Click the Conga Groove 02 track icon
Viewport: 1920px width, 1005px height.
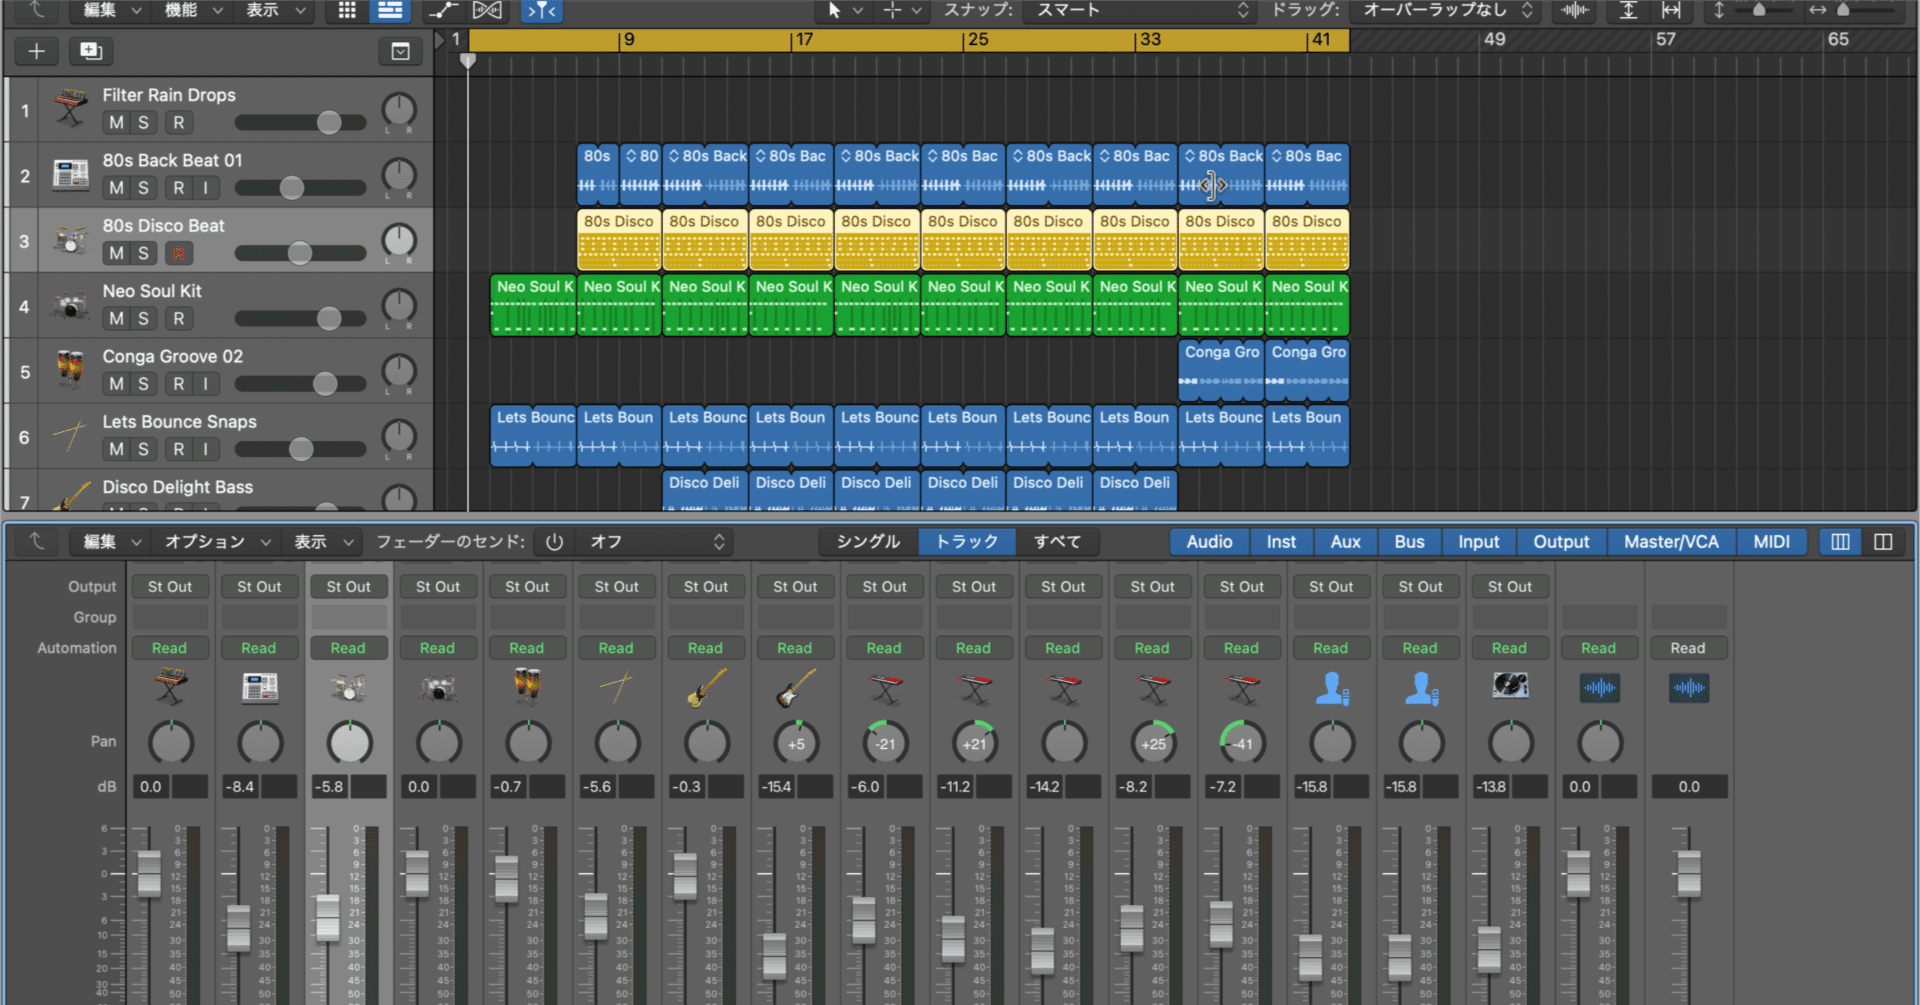[70, 369]
